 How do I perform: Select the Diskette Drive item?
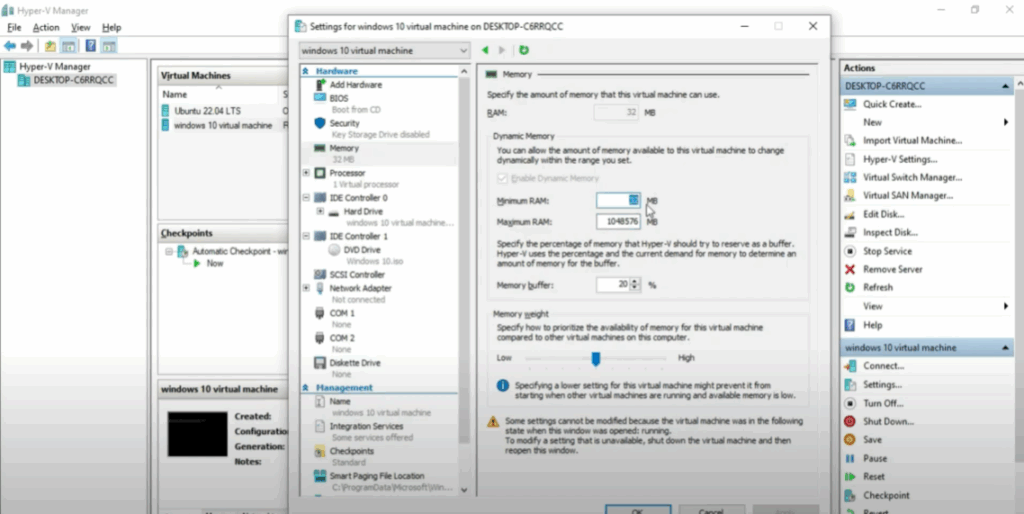355,363
